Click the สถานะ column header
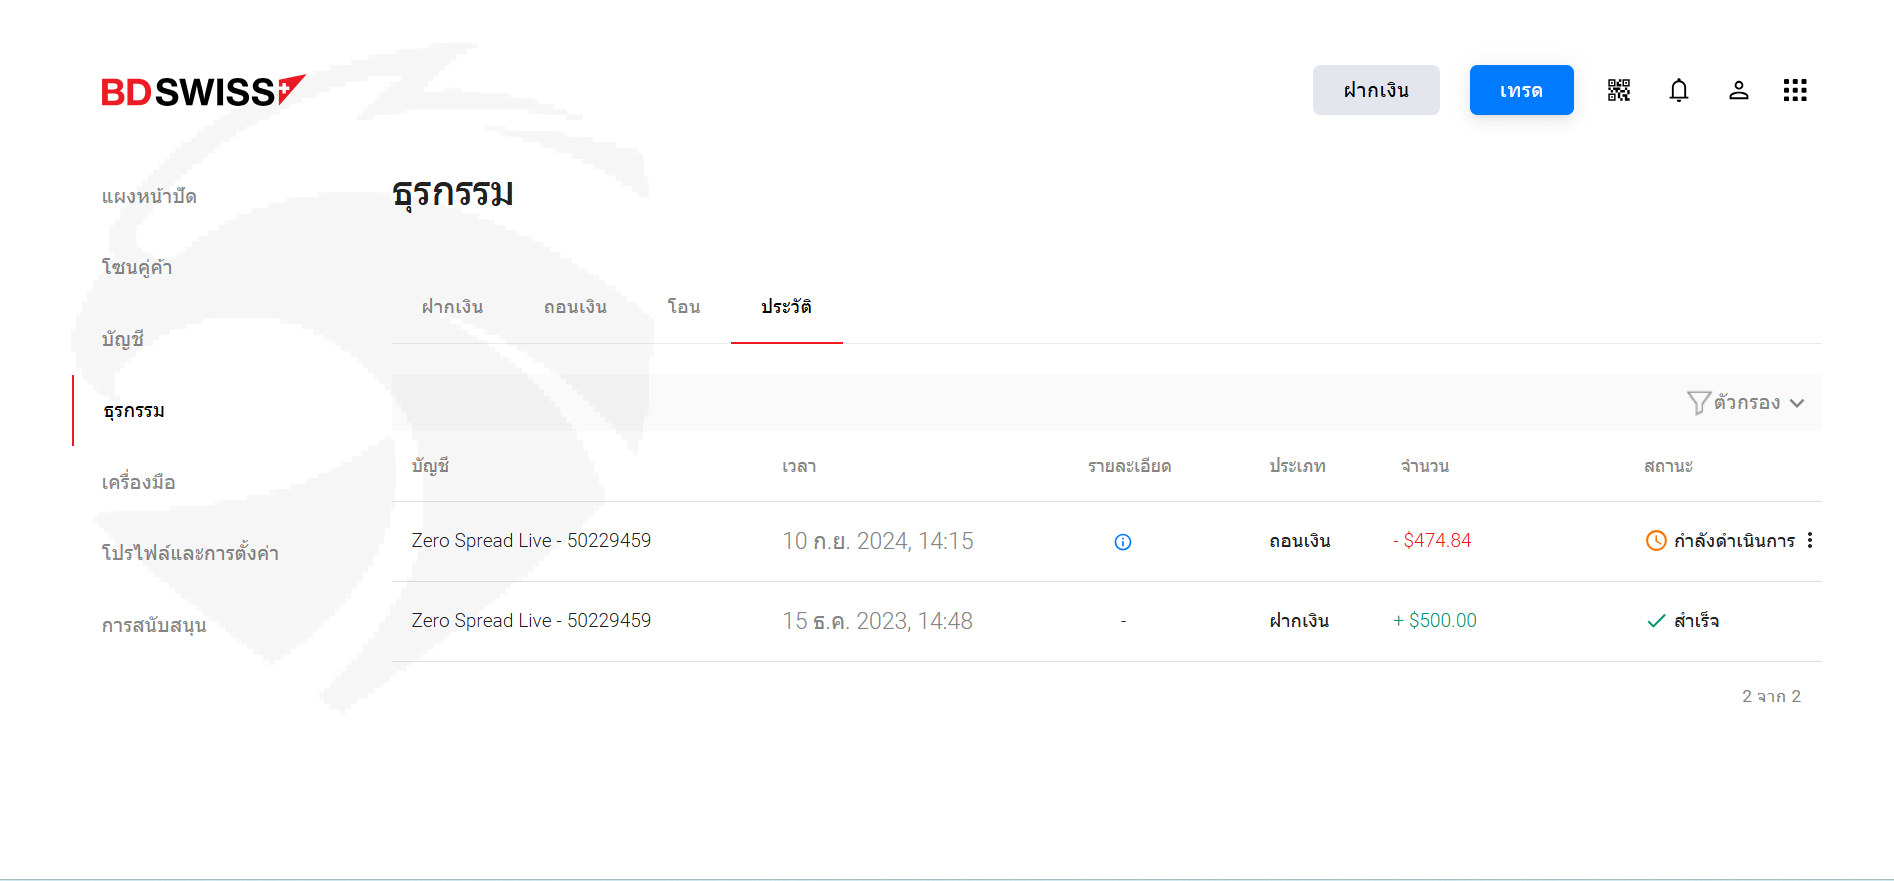 pos(1668,466)
